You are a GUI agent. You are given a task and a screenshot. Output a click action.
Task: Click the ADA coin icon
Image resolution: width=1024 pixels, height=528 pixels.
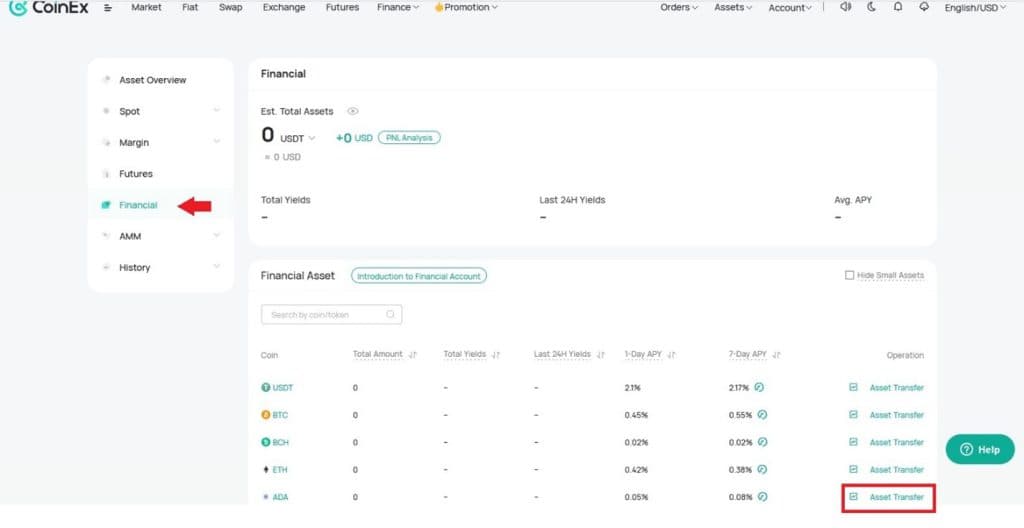(x=266, y=497)
